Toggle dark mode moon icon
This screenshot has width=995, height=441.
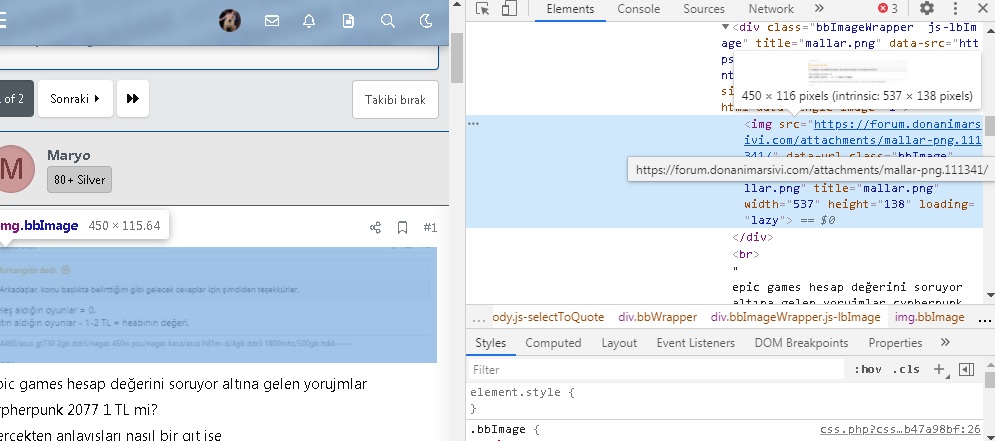point(426,20)
